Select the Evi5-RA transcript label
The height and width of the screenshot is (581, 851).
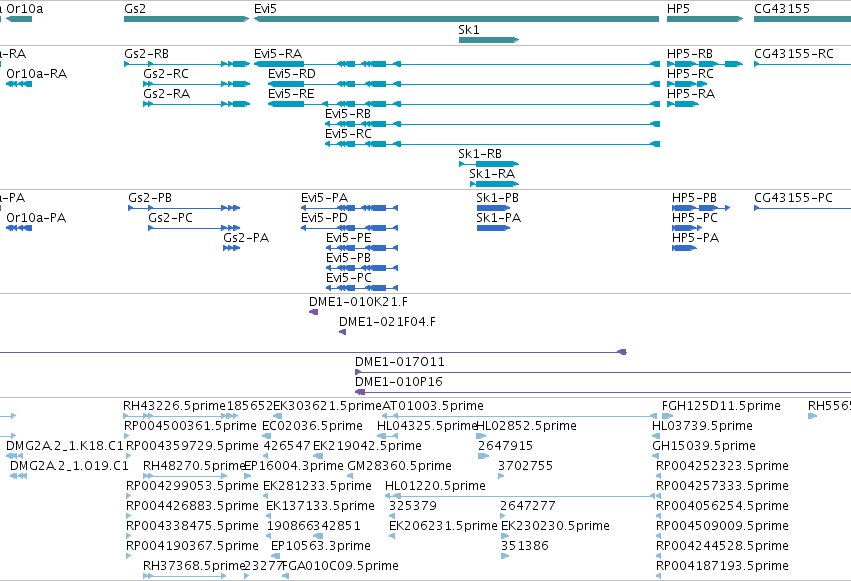click(x=278, y=54)
